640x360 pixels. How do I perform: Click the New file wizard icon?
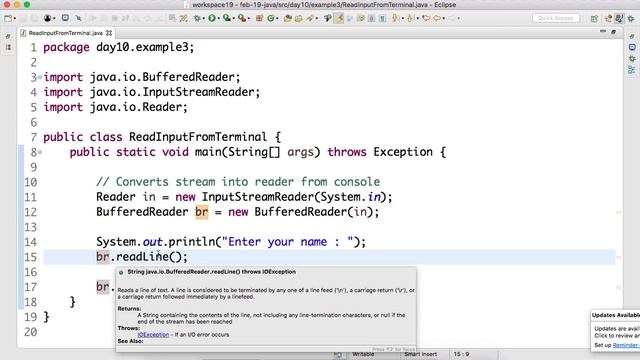point(7,18)
